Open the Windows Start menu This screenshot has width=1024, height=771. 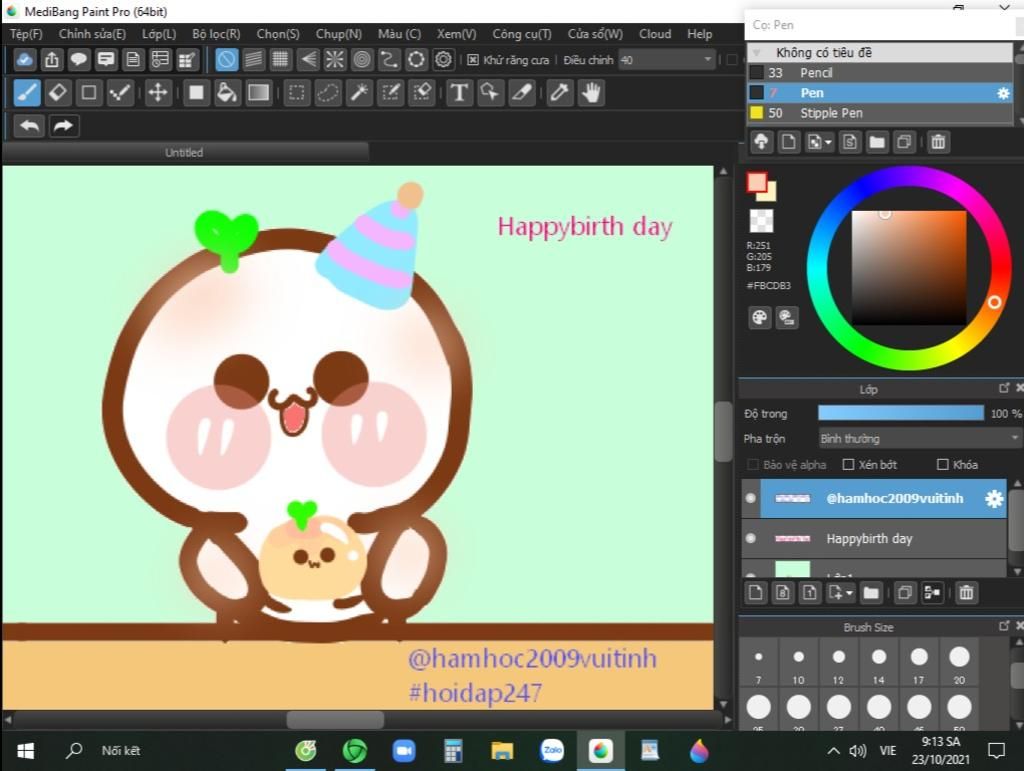(25, 751)
